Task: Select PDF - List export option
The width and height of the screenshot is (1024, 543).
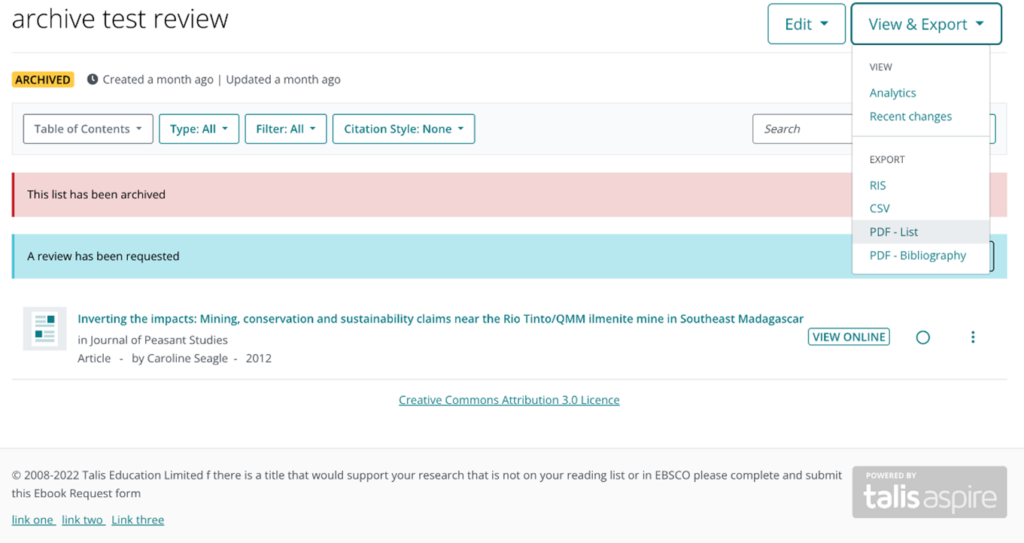Action: click(x=893, y=232)
